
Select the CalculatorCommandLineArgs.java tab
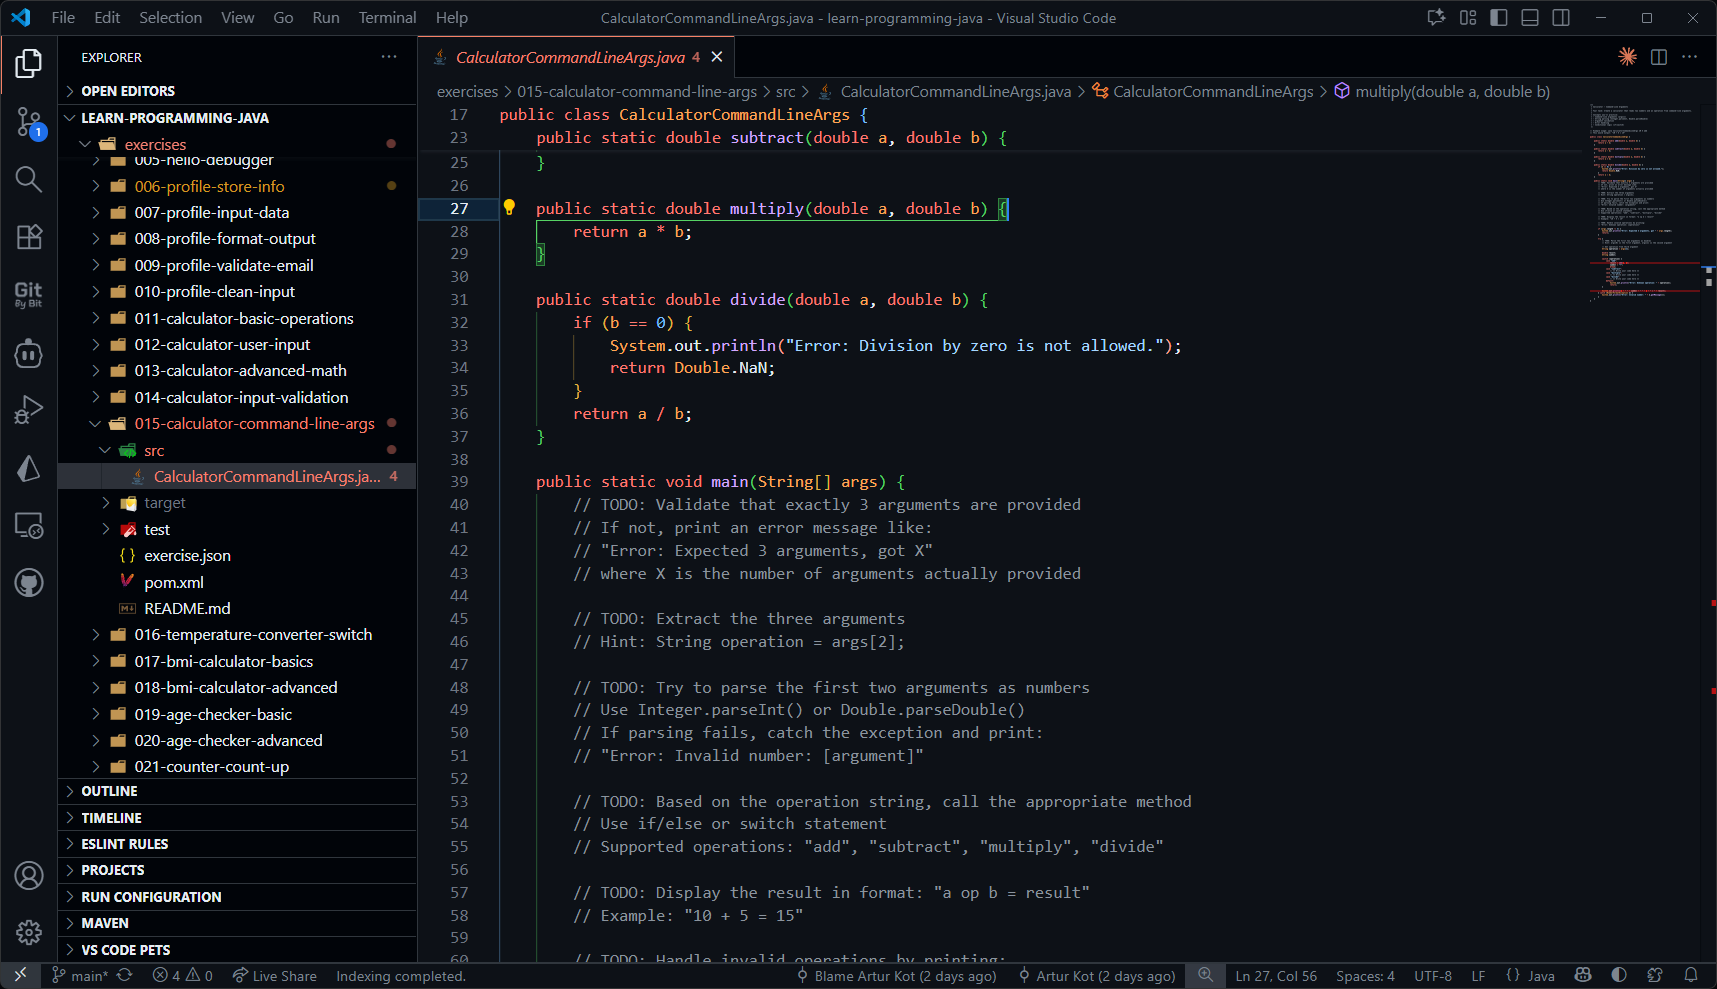570,57
